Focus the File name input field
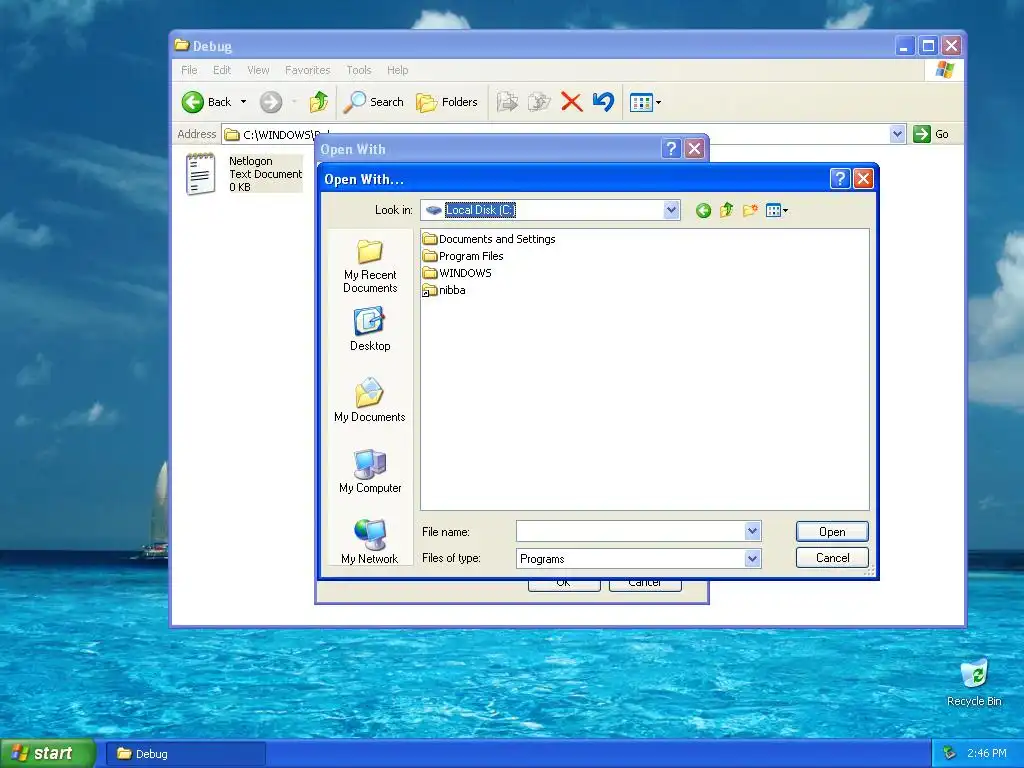1024x768 pixels. click(x=630, y=532)
